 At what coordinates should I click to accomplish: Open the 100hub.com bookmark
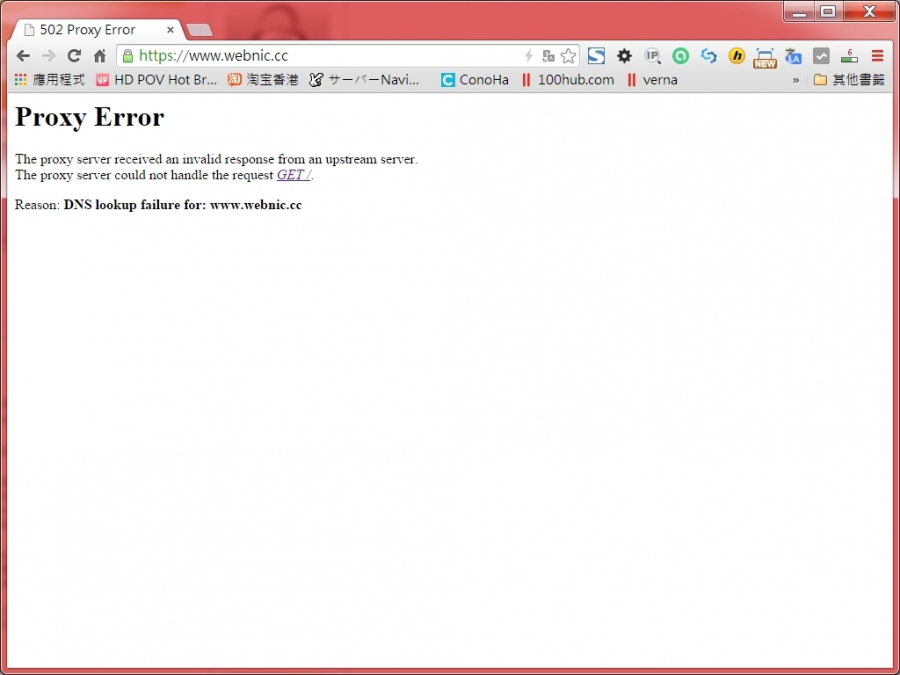tap(568, 80)
